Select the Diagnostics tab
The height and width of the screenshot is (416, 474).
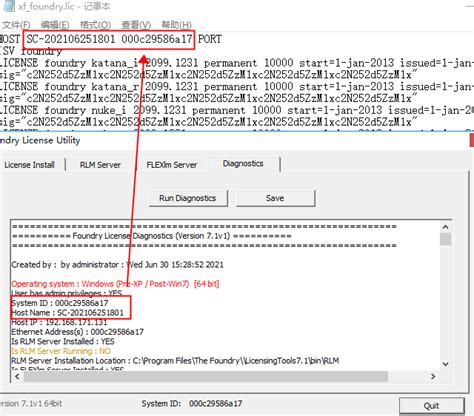[243, 164]
